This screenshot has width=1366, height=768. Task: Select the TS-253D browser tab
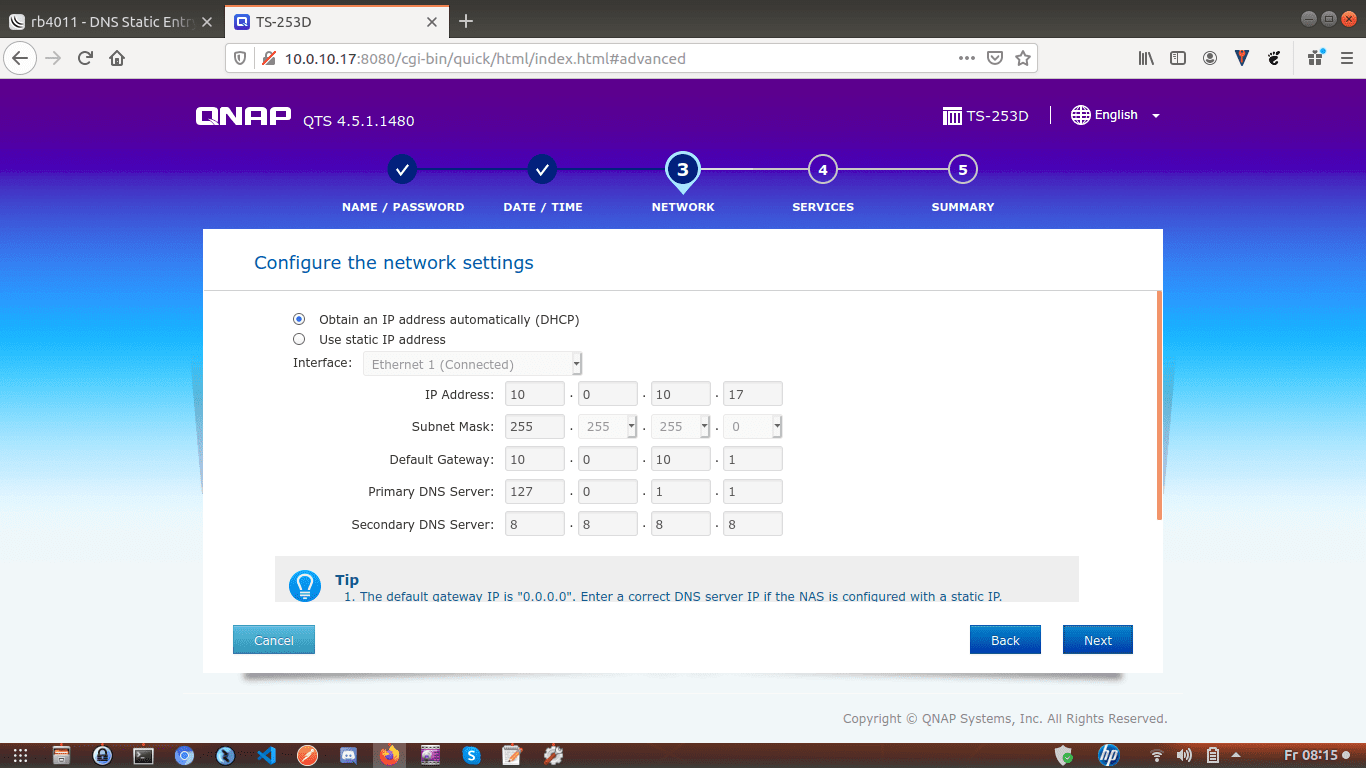(x=335, y=21)
